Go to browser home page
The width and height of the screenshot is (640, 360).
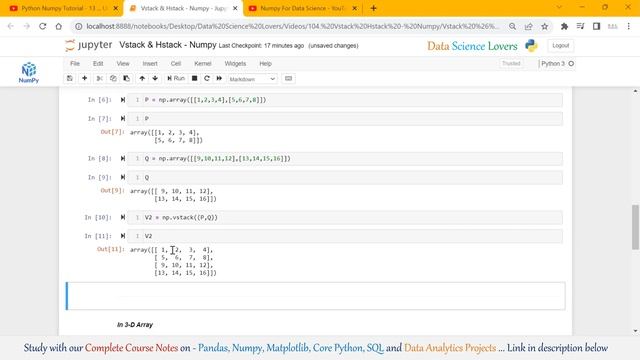click(x=58, y=27)
